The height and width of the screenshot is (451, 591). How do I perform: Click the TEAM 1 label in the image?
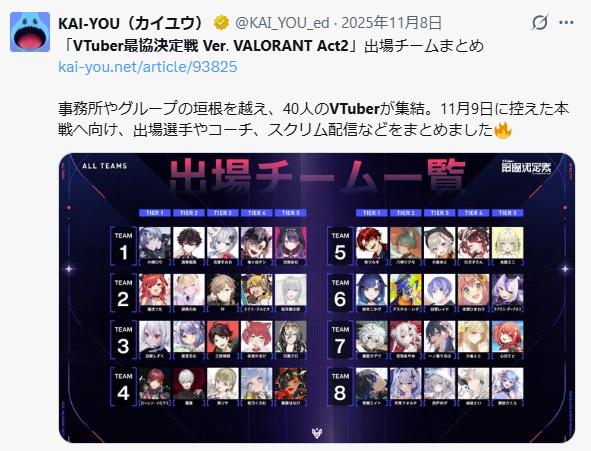[x=123, y=246]
